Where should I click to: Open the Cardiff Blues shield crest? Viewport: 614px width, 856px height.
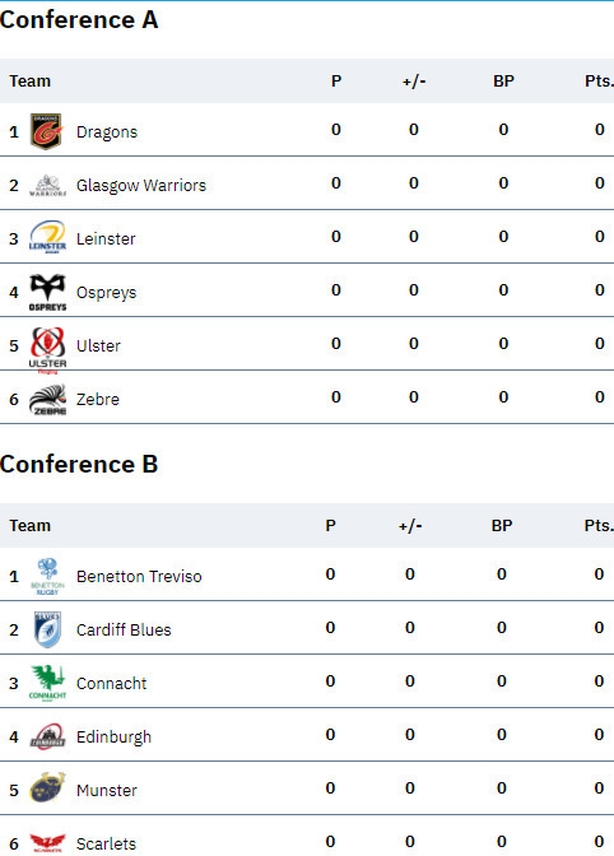(x=47, y=629)
